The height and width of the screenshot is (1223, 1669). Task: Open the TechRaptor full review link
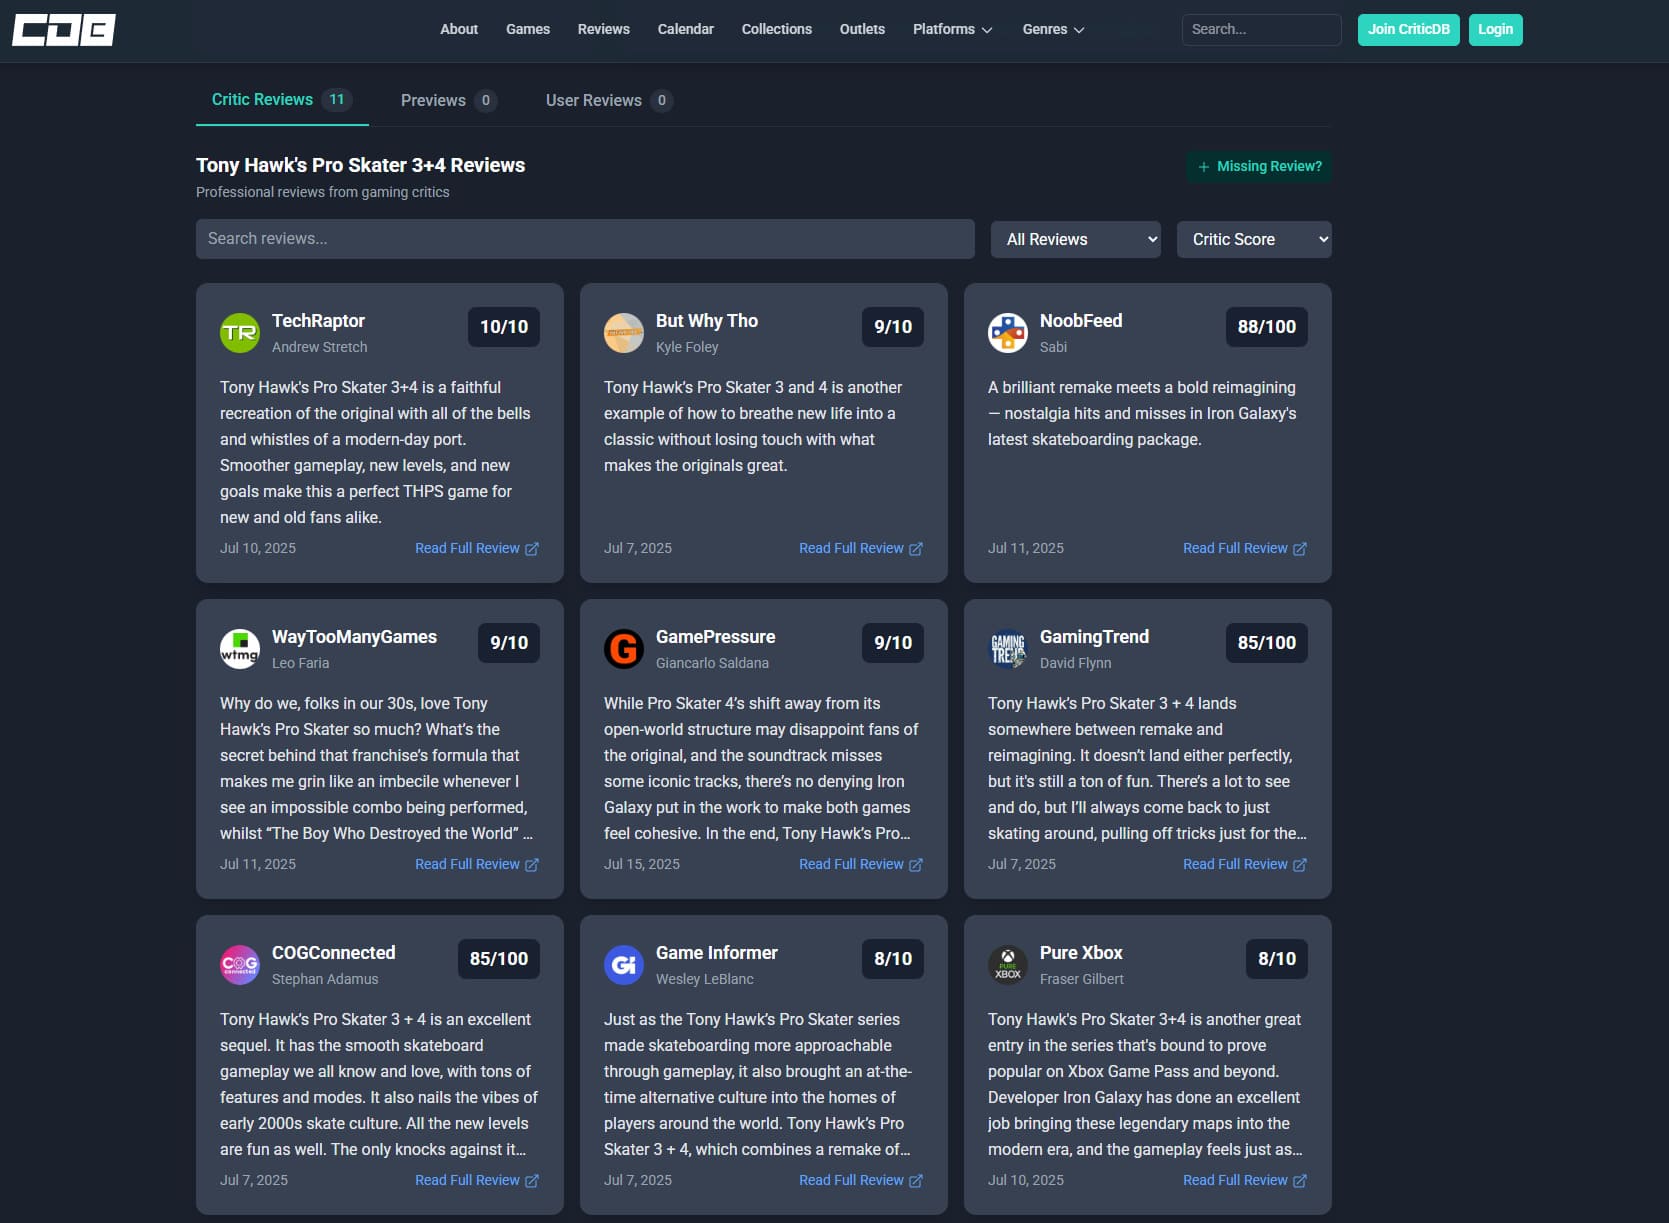pyautogui.click(x=477, y=548)
